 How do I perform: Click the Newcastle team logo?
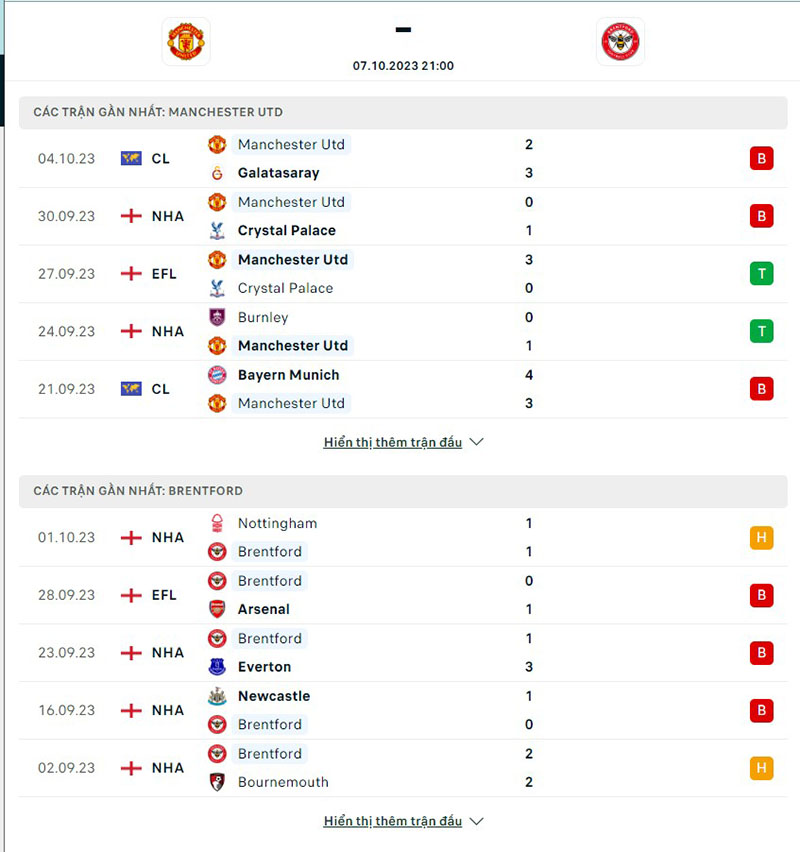pos(217,696)
